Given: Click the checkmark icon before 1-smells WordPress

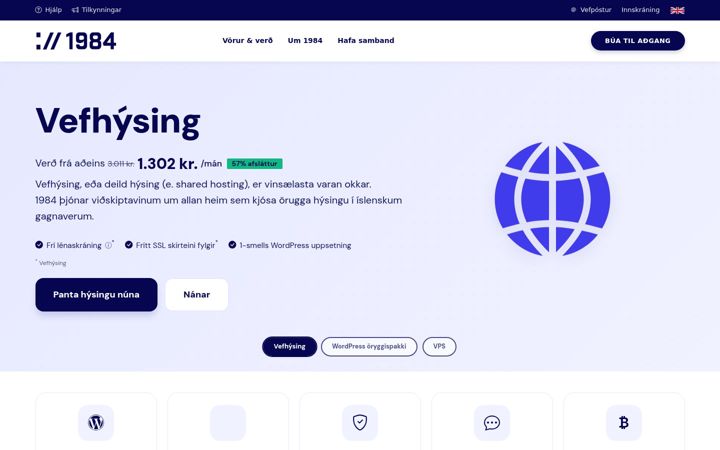Looking at the screenshot, I should 232,245.
